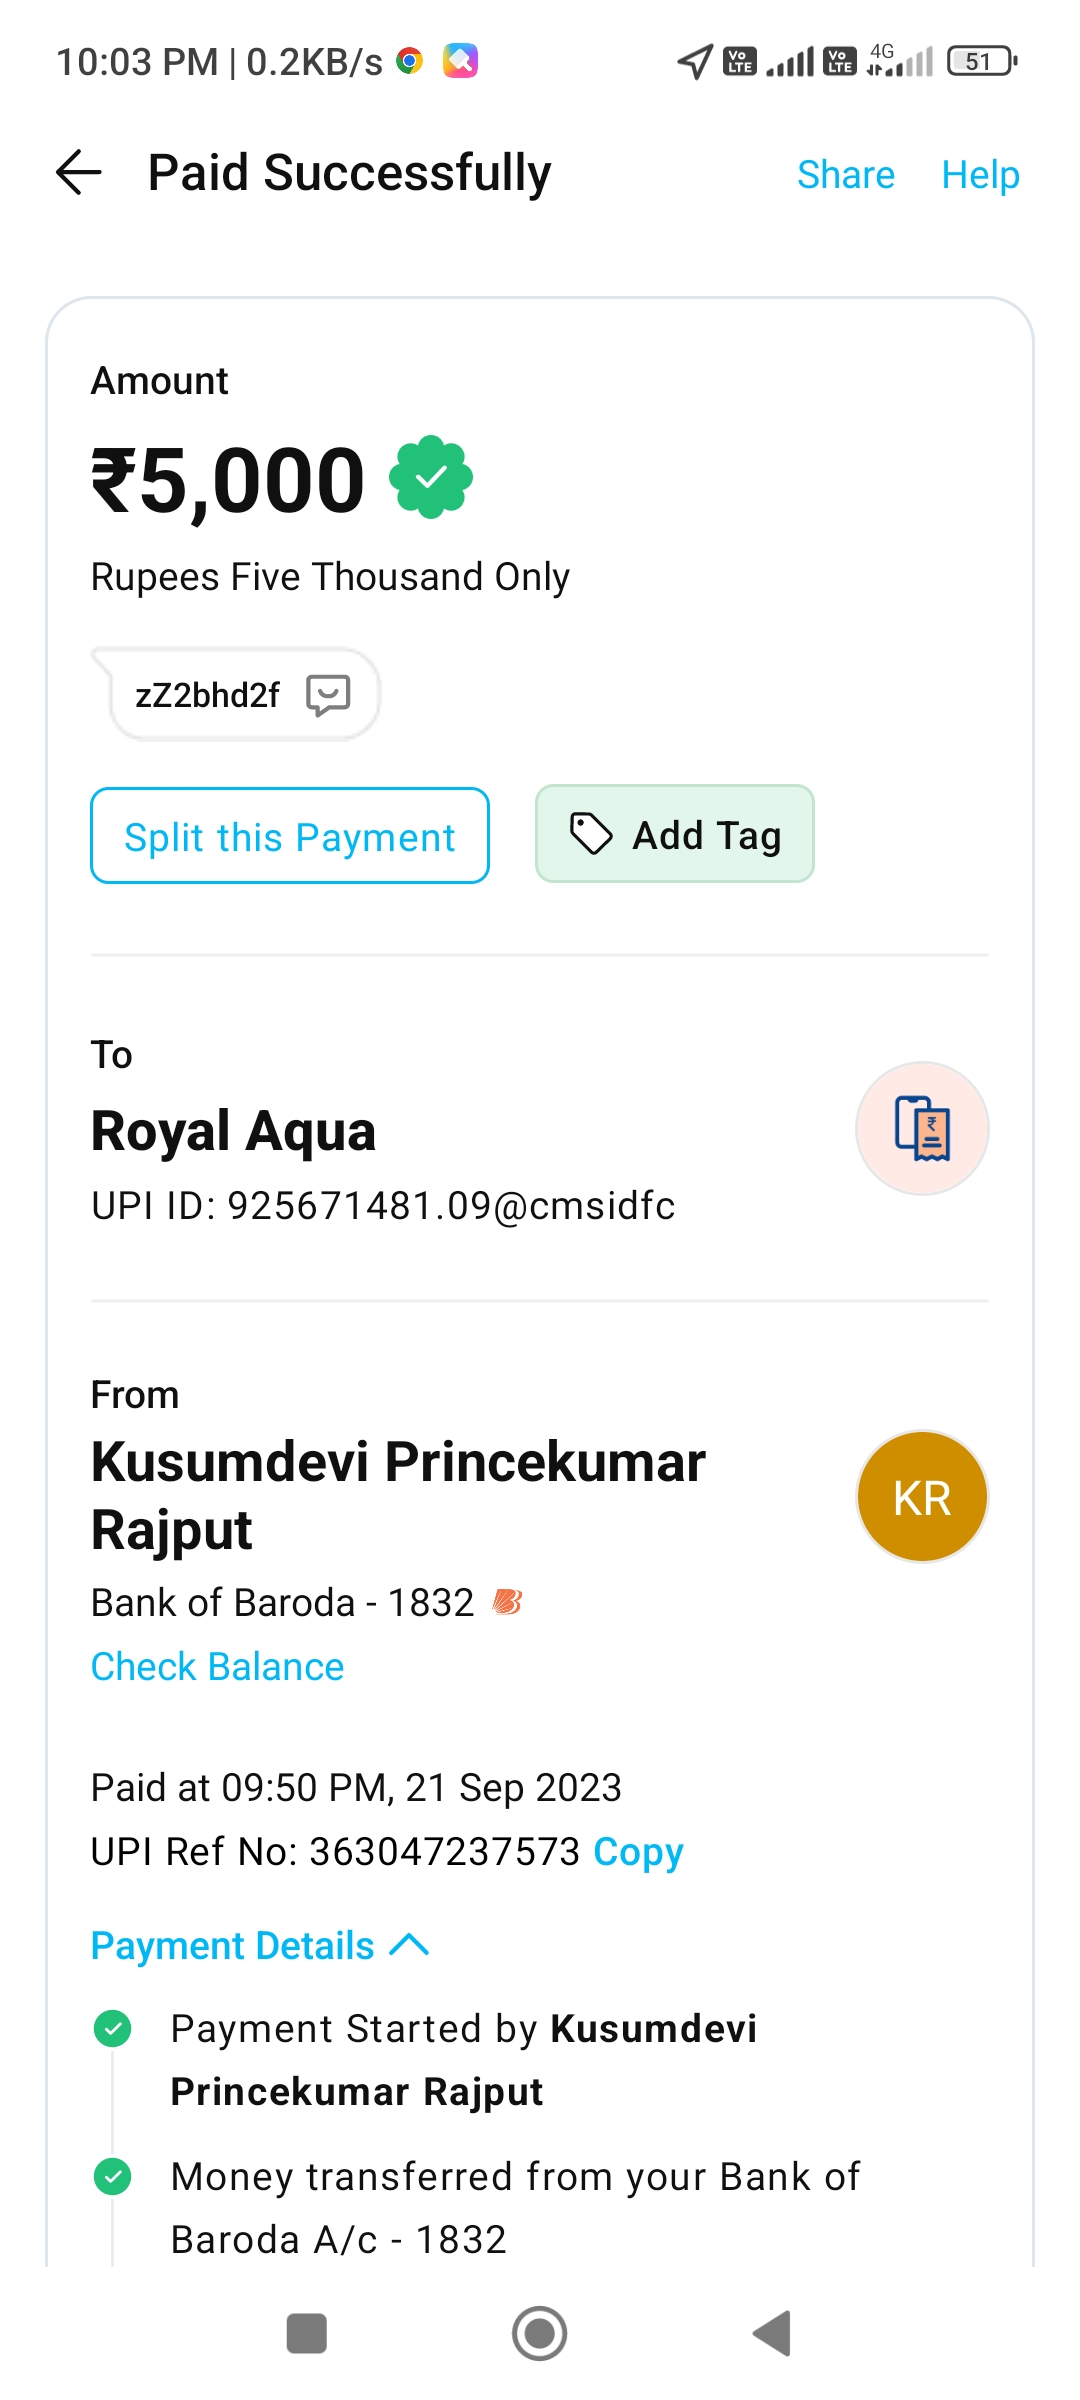1080x2400 pixels.
Task: Tap the battery indicator in status bar
Action: coord(981,62)
